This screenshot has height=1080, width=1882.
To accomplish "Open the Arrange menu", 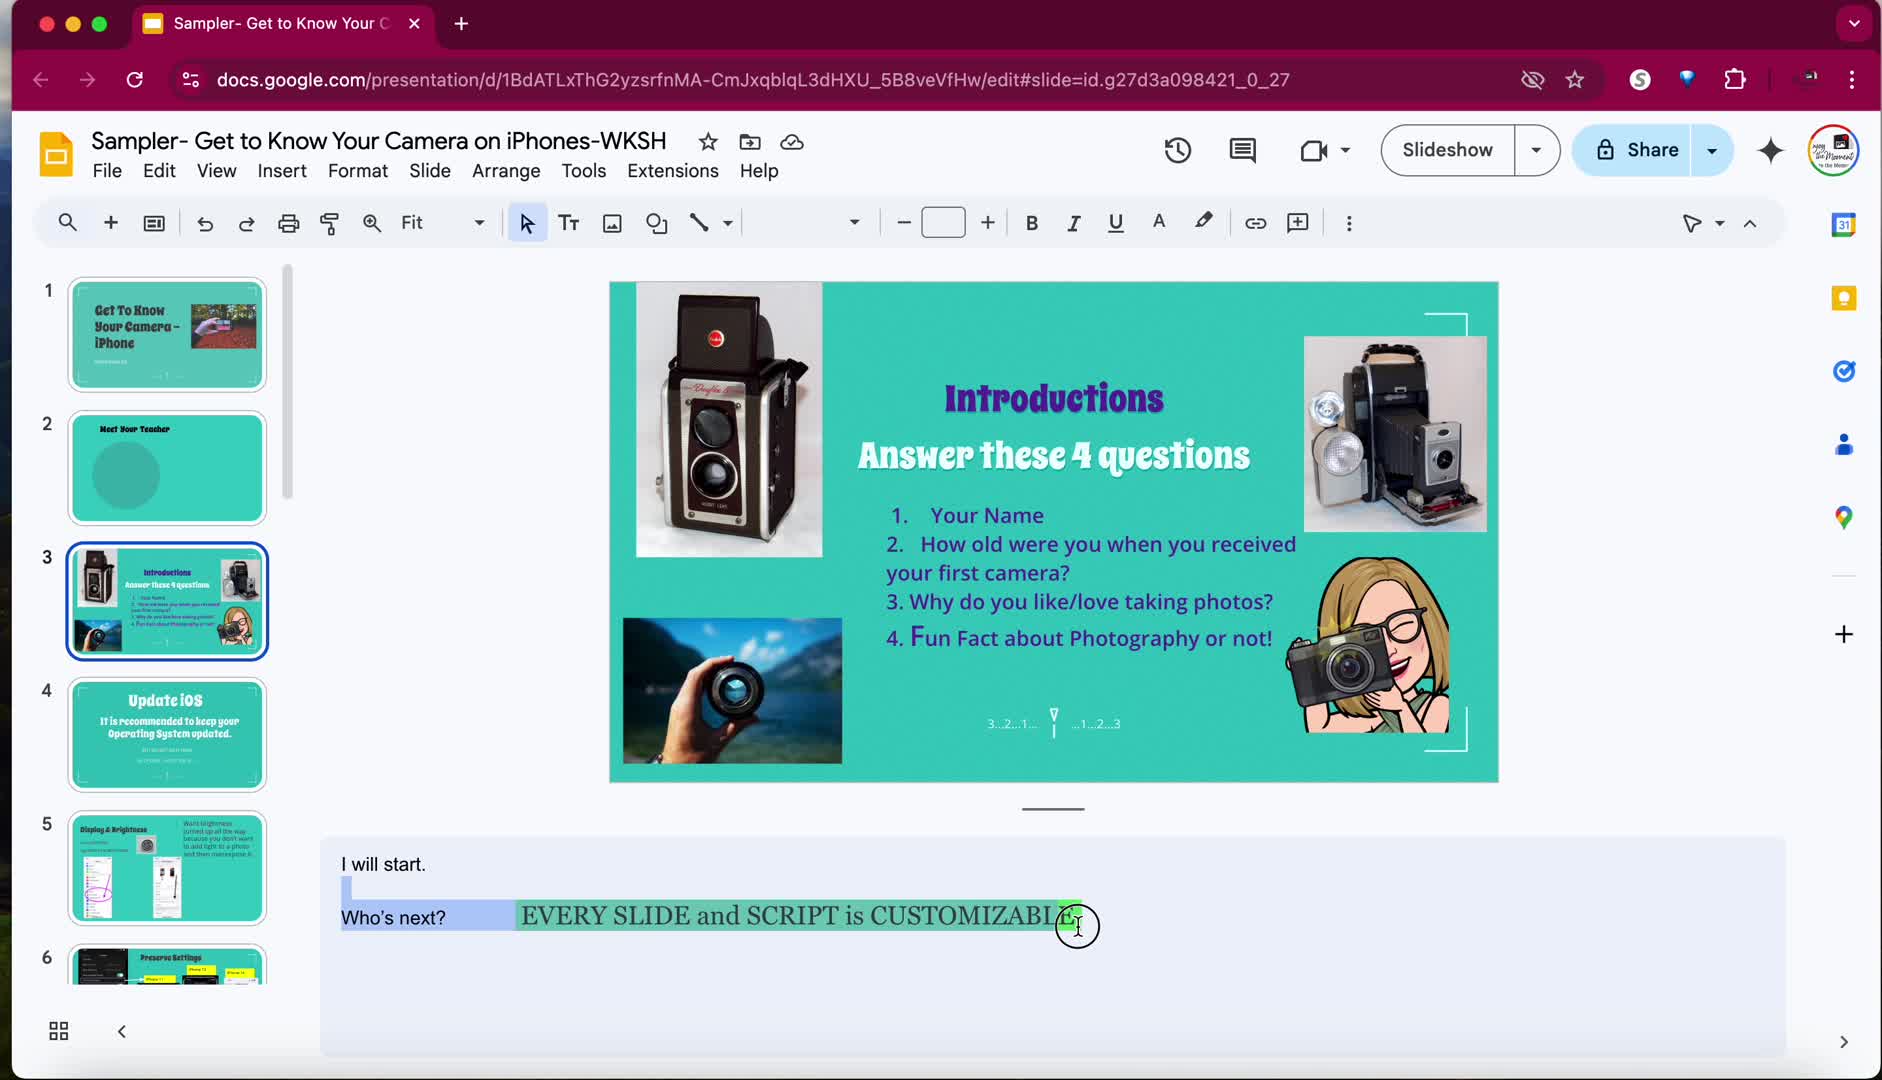I will 506,171.
